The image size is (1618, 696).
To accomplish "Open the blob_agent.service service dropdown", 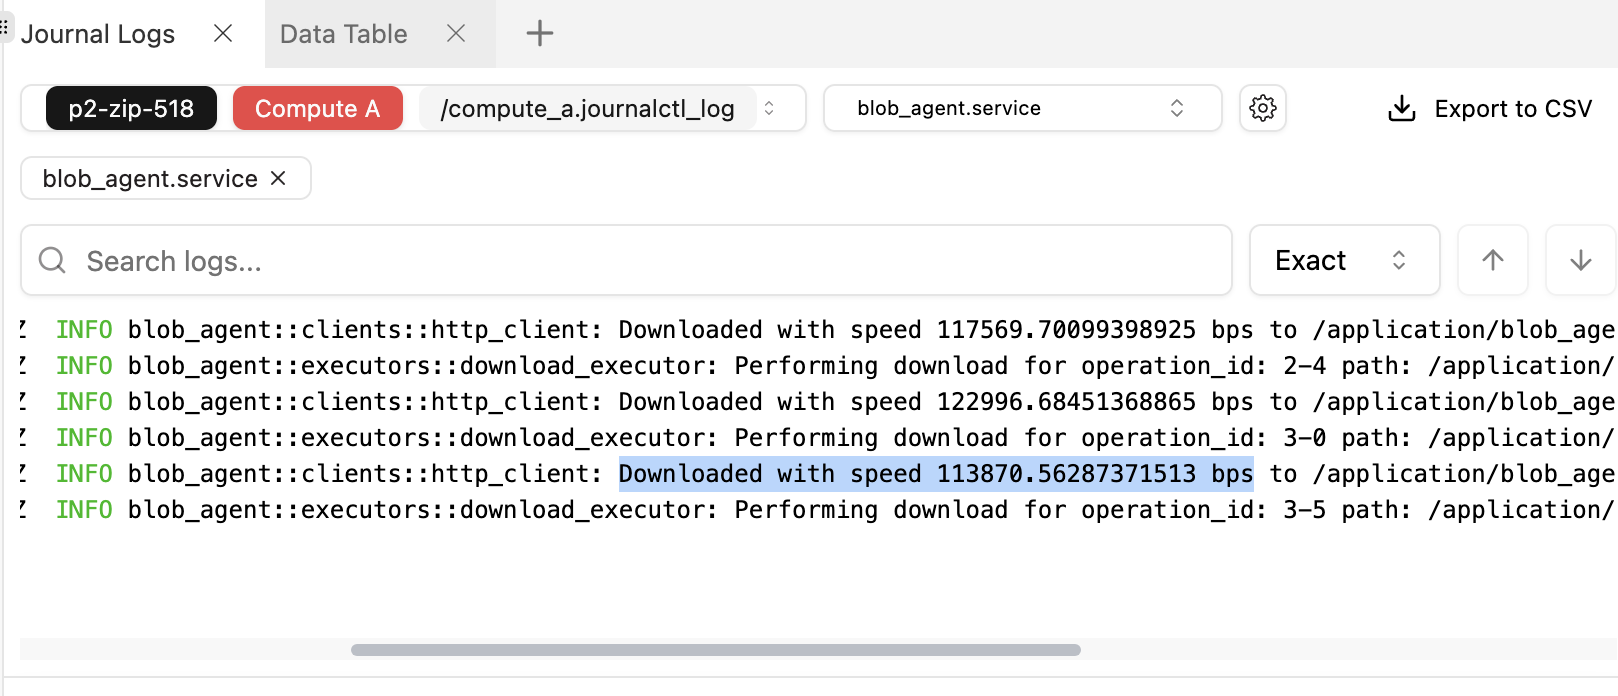I will [1023, 108].
